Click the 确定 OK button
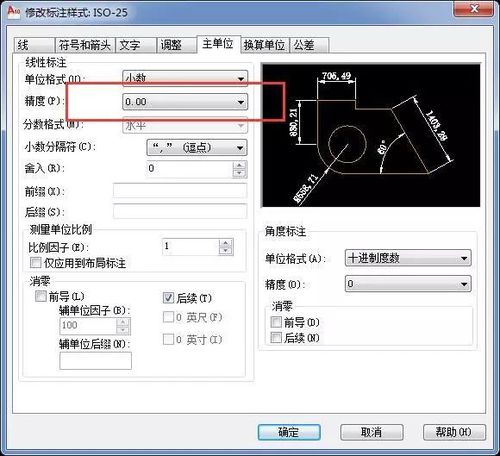 coord(289,432)
